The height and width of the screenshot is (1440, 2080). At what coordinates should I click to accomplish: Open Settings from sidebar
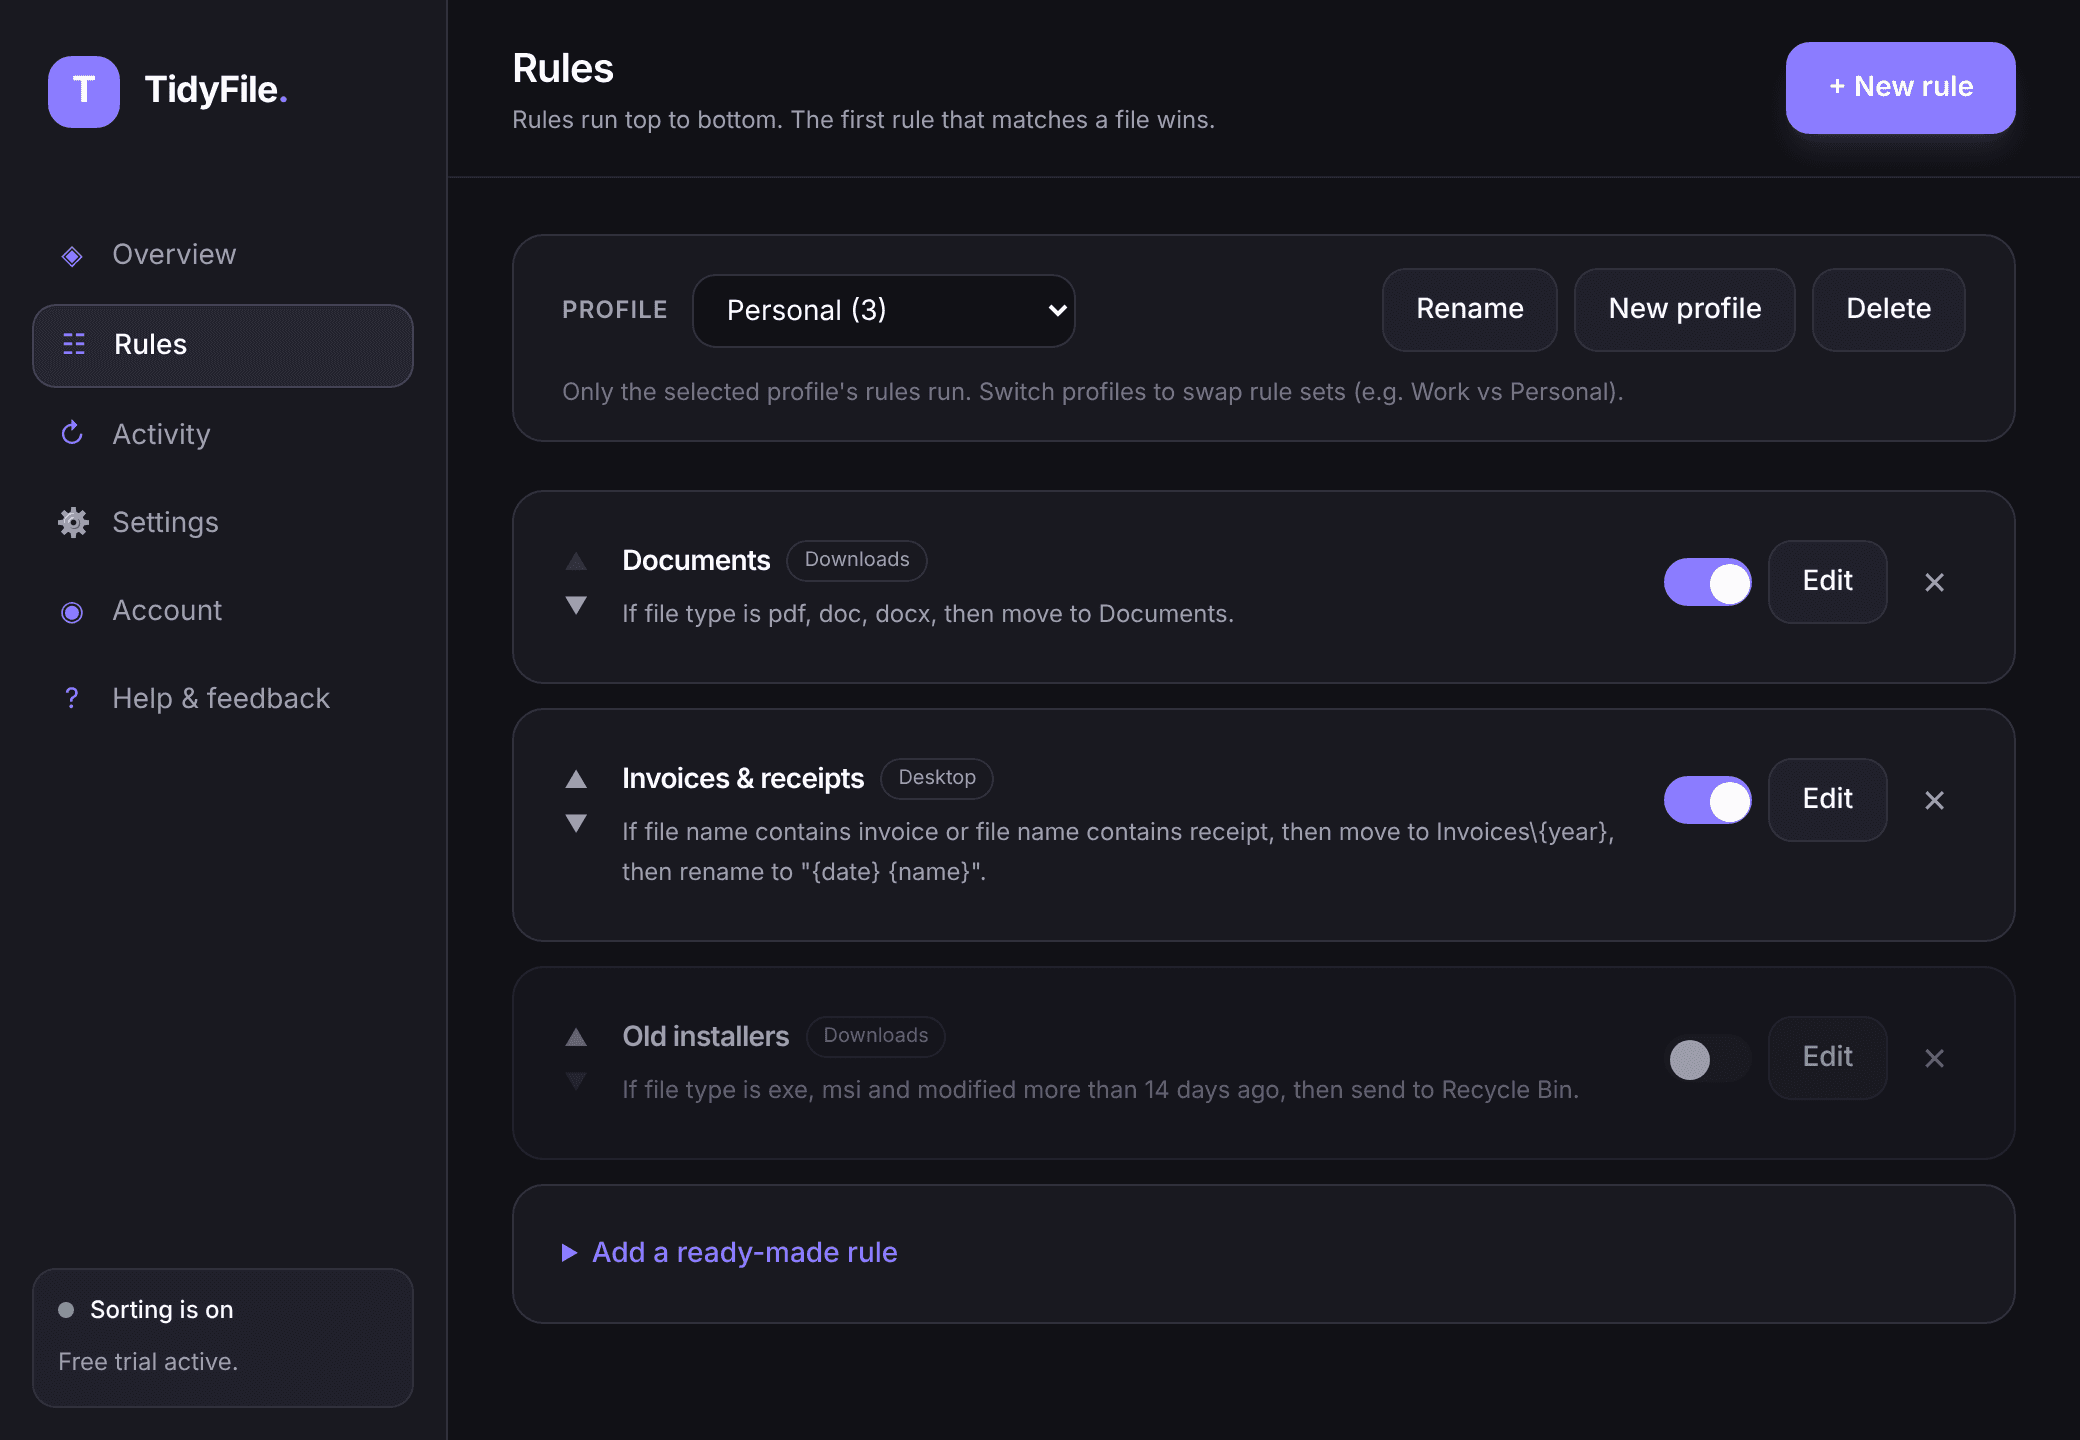(x=223, y=522)
